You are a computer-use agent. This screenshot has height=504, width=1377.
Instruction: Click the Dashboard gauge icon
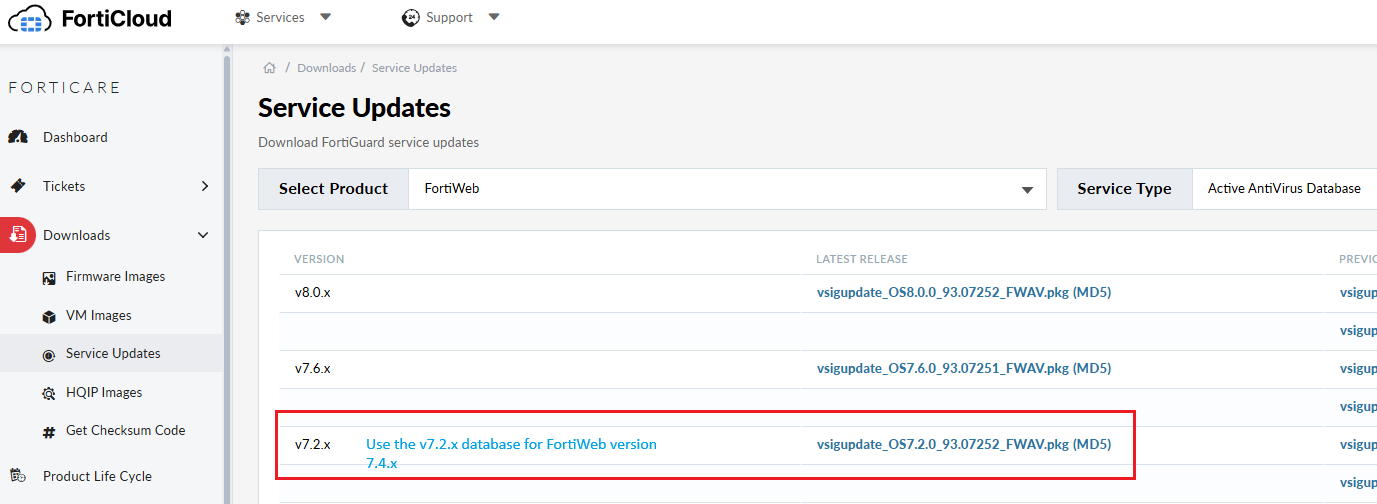[x=18, y=137]
